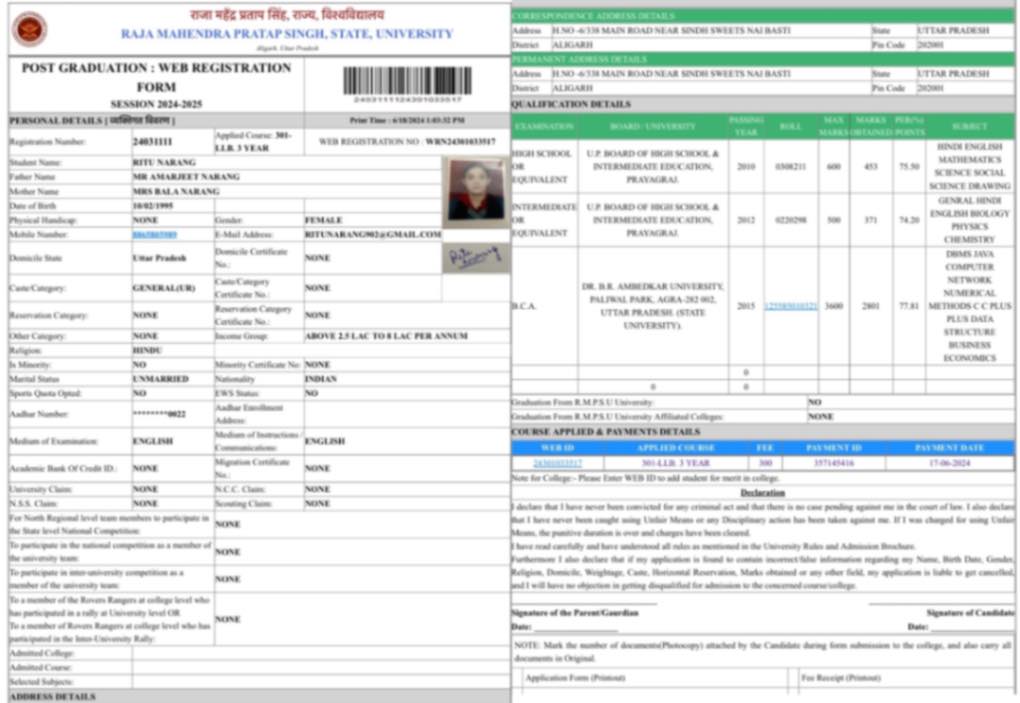Screen dimensions: 1020x703
Task: Select the FEE value 300
Action: pos(765,463)
